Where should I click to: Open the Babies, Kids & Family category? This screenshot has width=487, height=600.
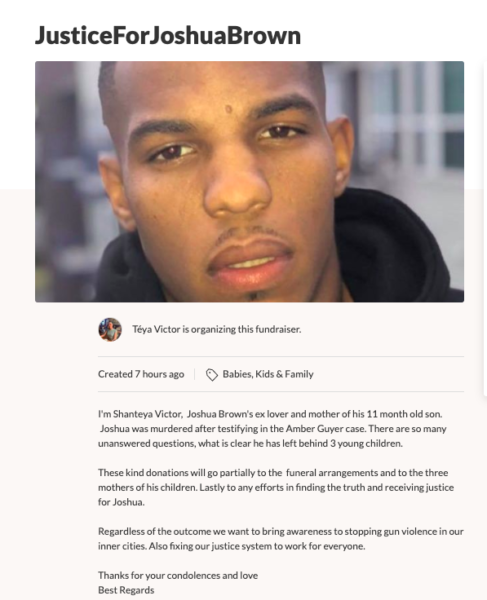[x=268, y=374]
